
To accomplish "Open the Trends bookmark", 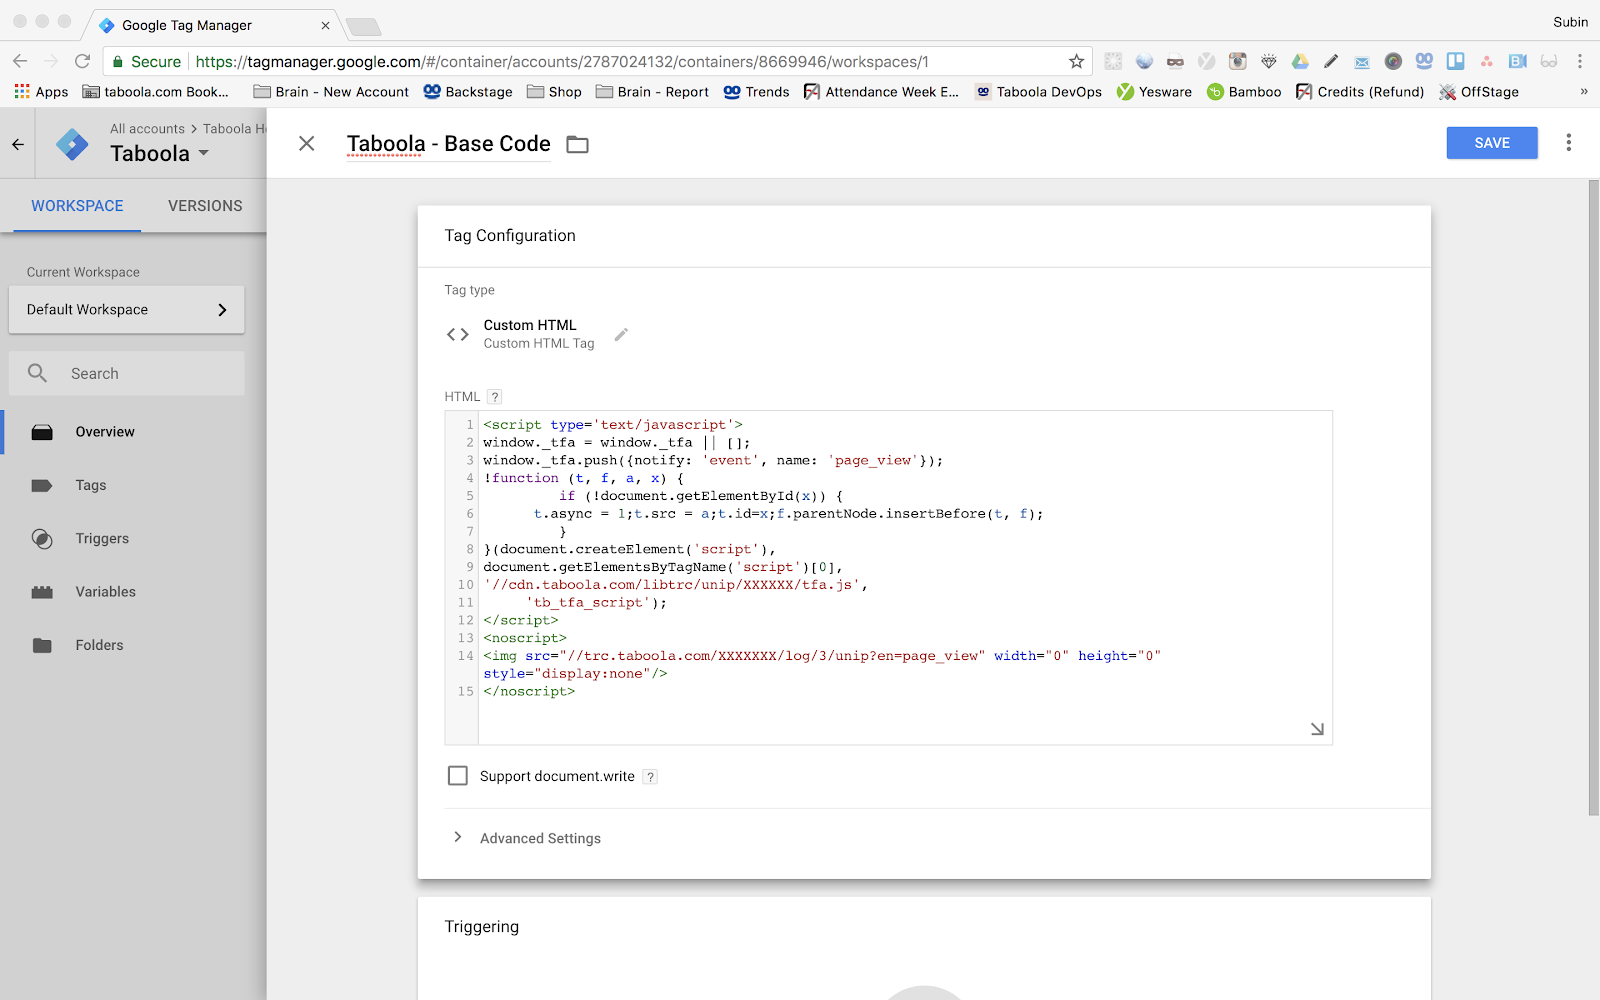I will pyautogui.click(x=757, y=92).
